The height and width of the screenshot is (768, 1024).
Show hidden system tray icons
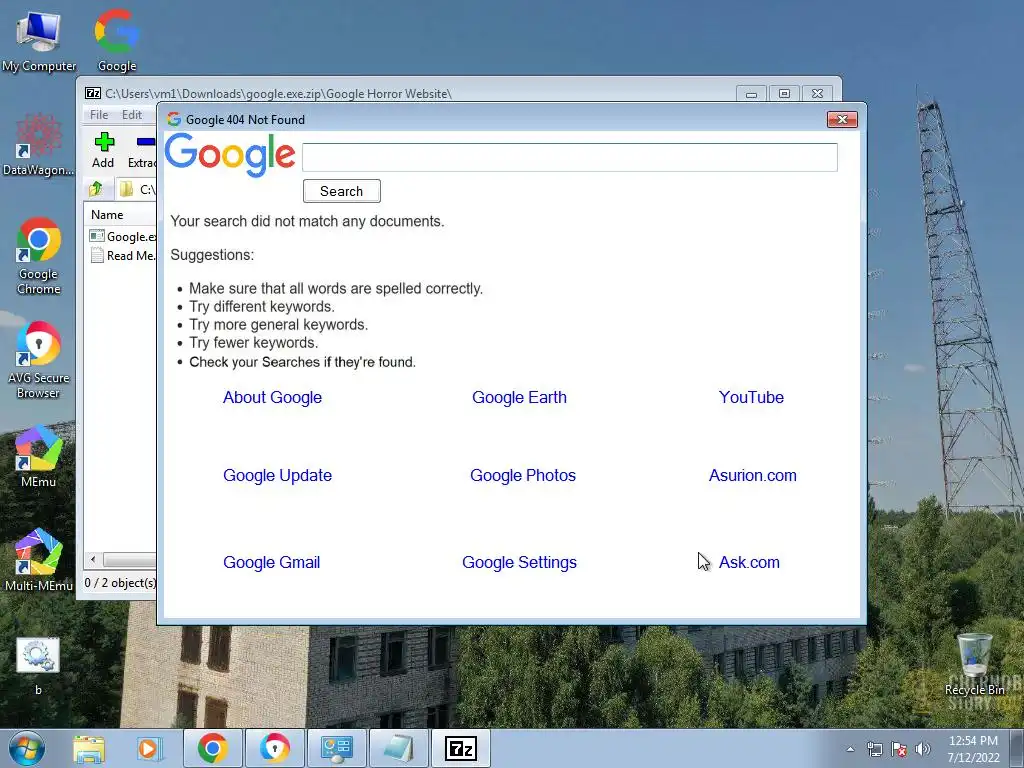tap(850, 749)
